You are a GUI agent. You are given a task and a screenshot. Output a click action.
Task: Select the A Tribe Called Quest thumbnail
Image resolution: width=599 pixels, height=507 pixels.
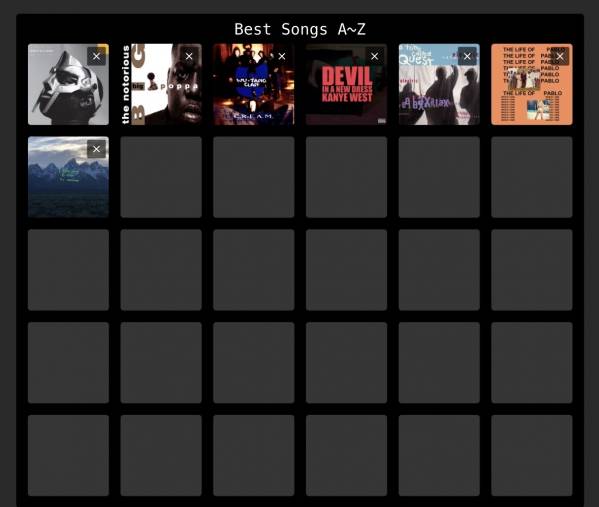click(439, 84)
